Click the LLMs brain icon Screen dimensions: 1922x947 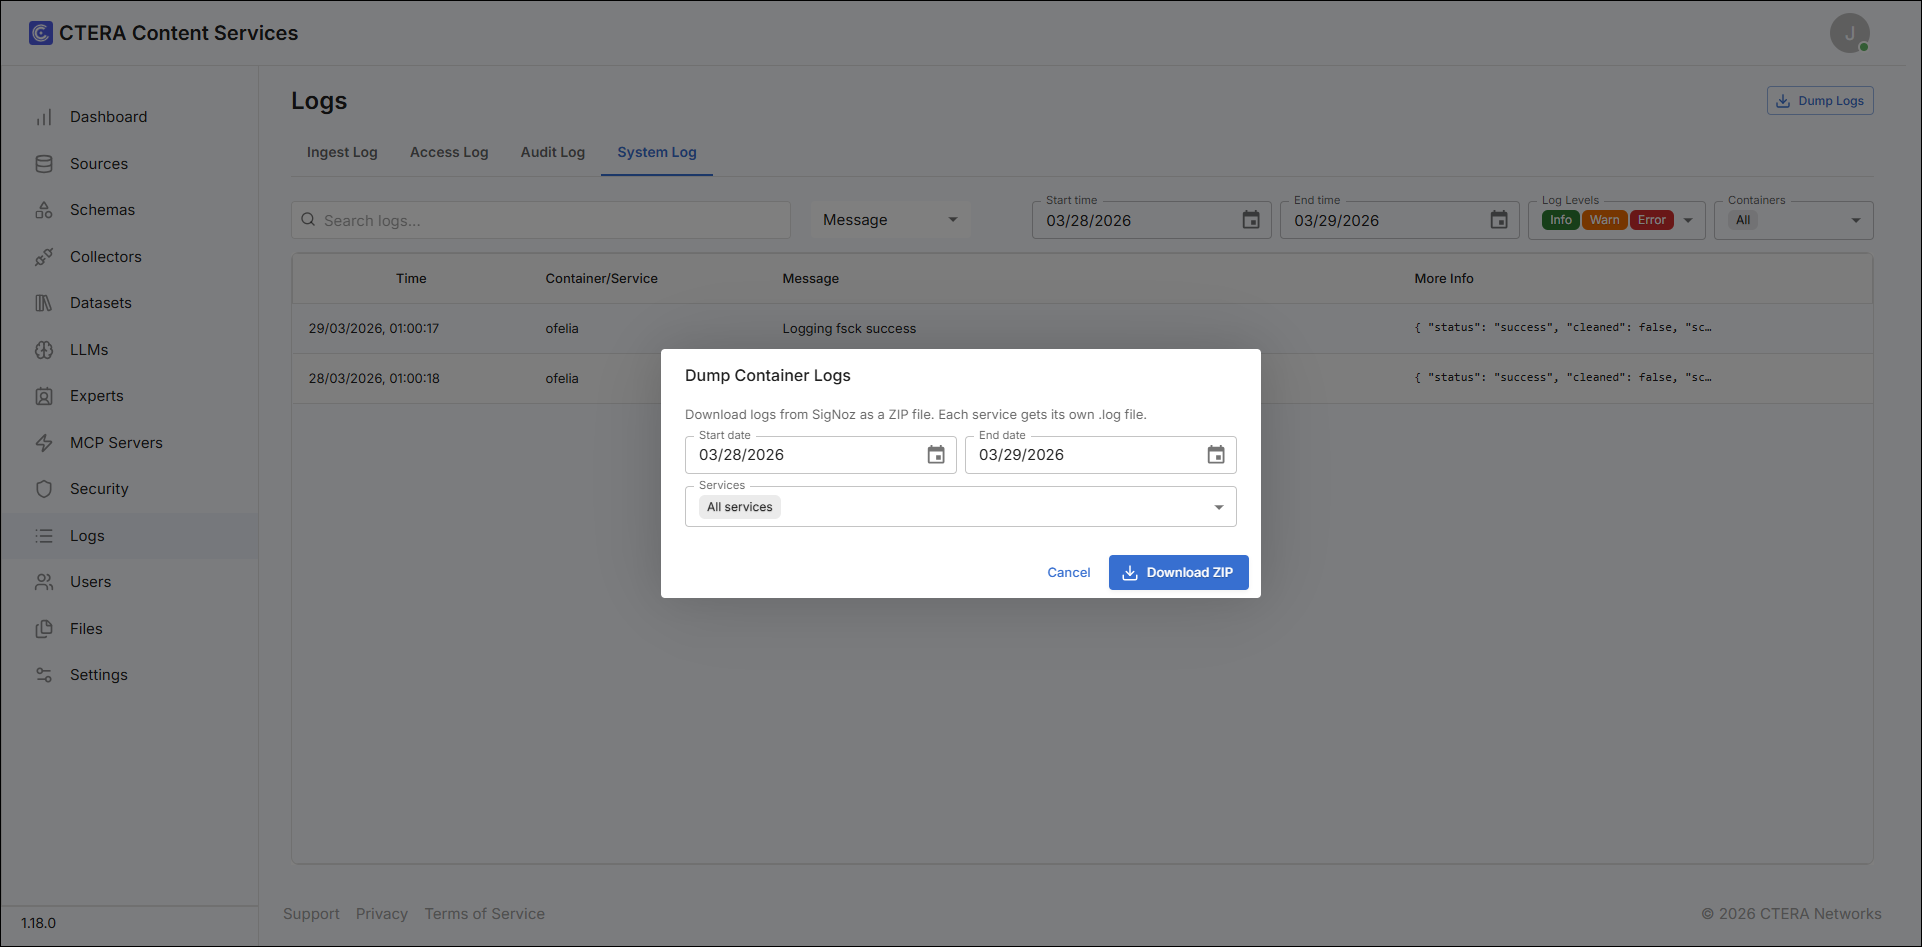(x=44, y=350)
